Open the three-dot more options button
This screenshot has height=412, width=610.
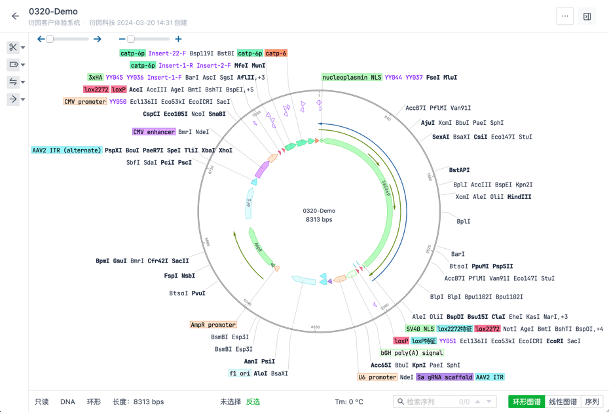565,16
